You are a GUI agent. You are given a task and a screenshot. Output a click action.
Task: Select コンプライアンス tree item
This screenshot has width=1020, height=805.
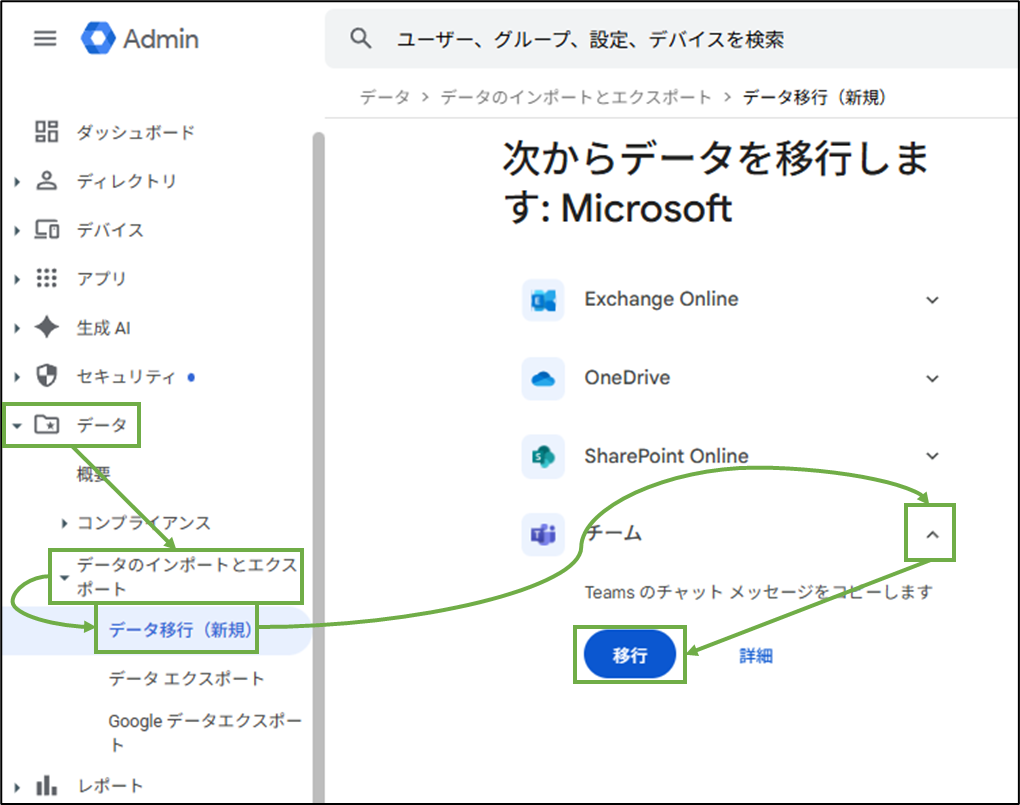(144, 523)
